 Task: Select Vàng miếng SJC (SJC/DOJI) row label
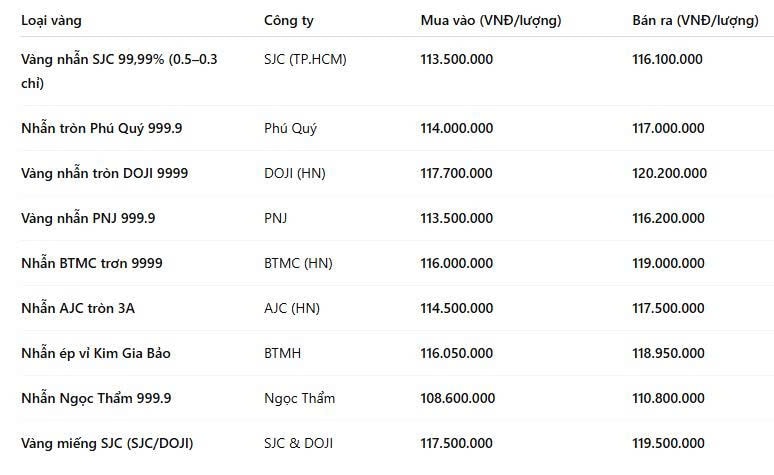[x=107, y=443]
